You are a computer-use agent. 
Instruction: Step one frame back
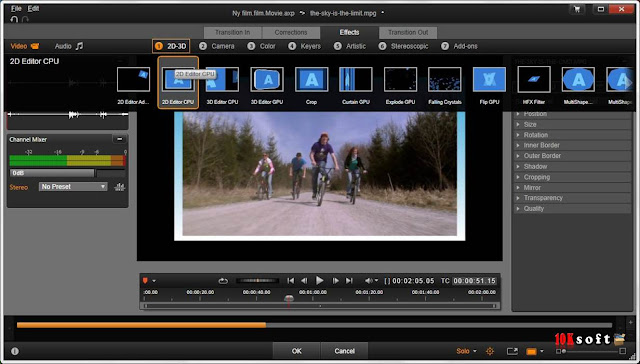[x=304, y=281]
